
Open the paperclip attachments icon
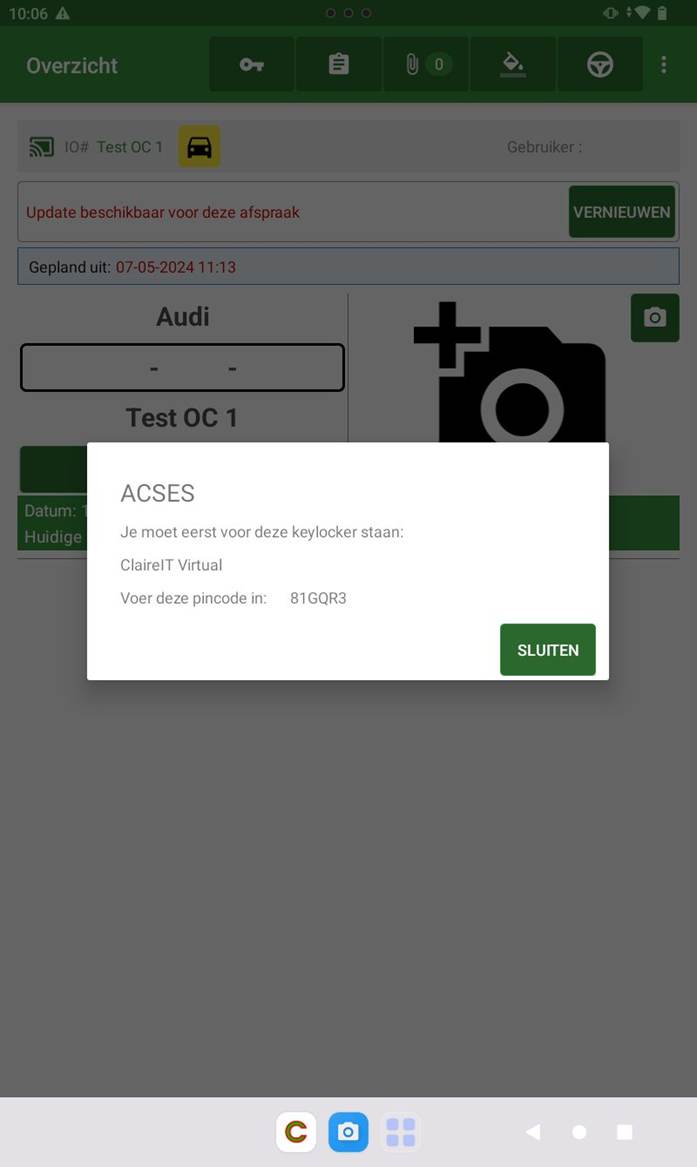(425, 65)
